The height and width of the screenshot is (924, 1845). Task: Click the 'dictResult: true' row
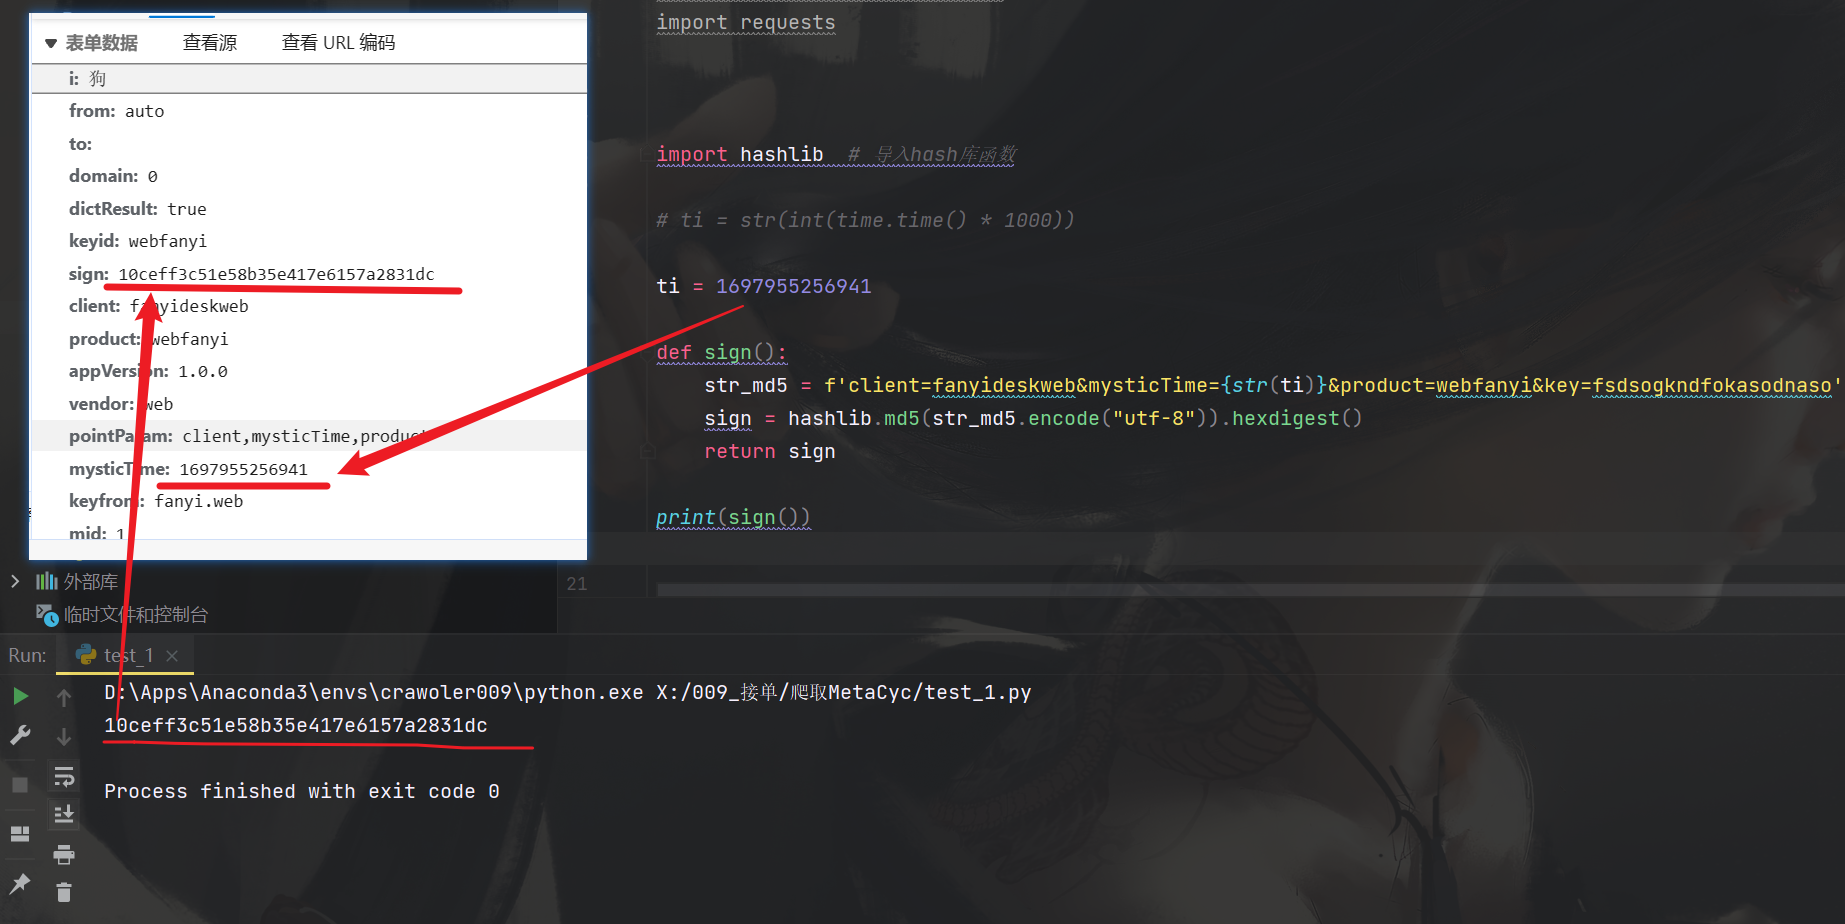point(309,209)
